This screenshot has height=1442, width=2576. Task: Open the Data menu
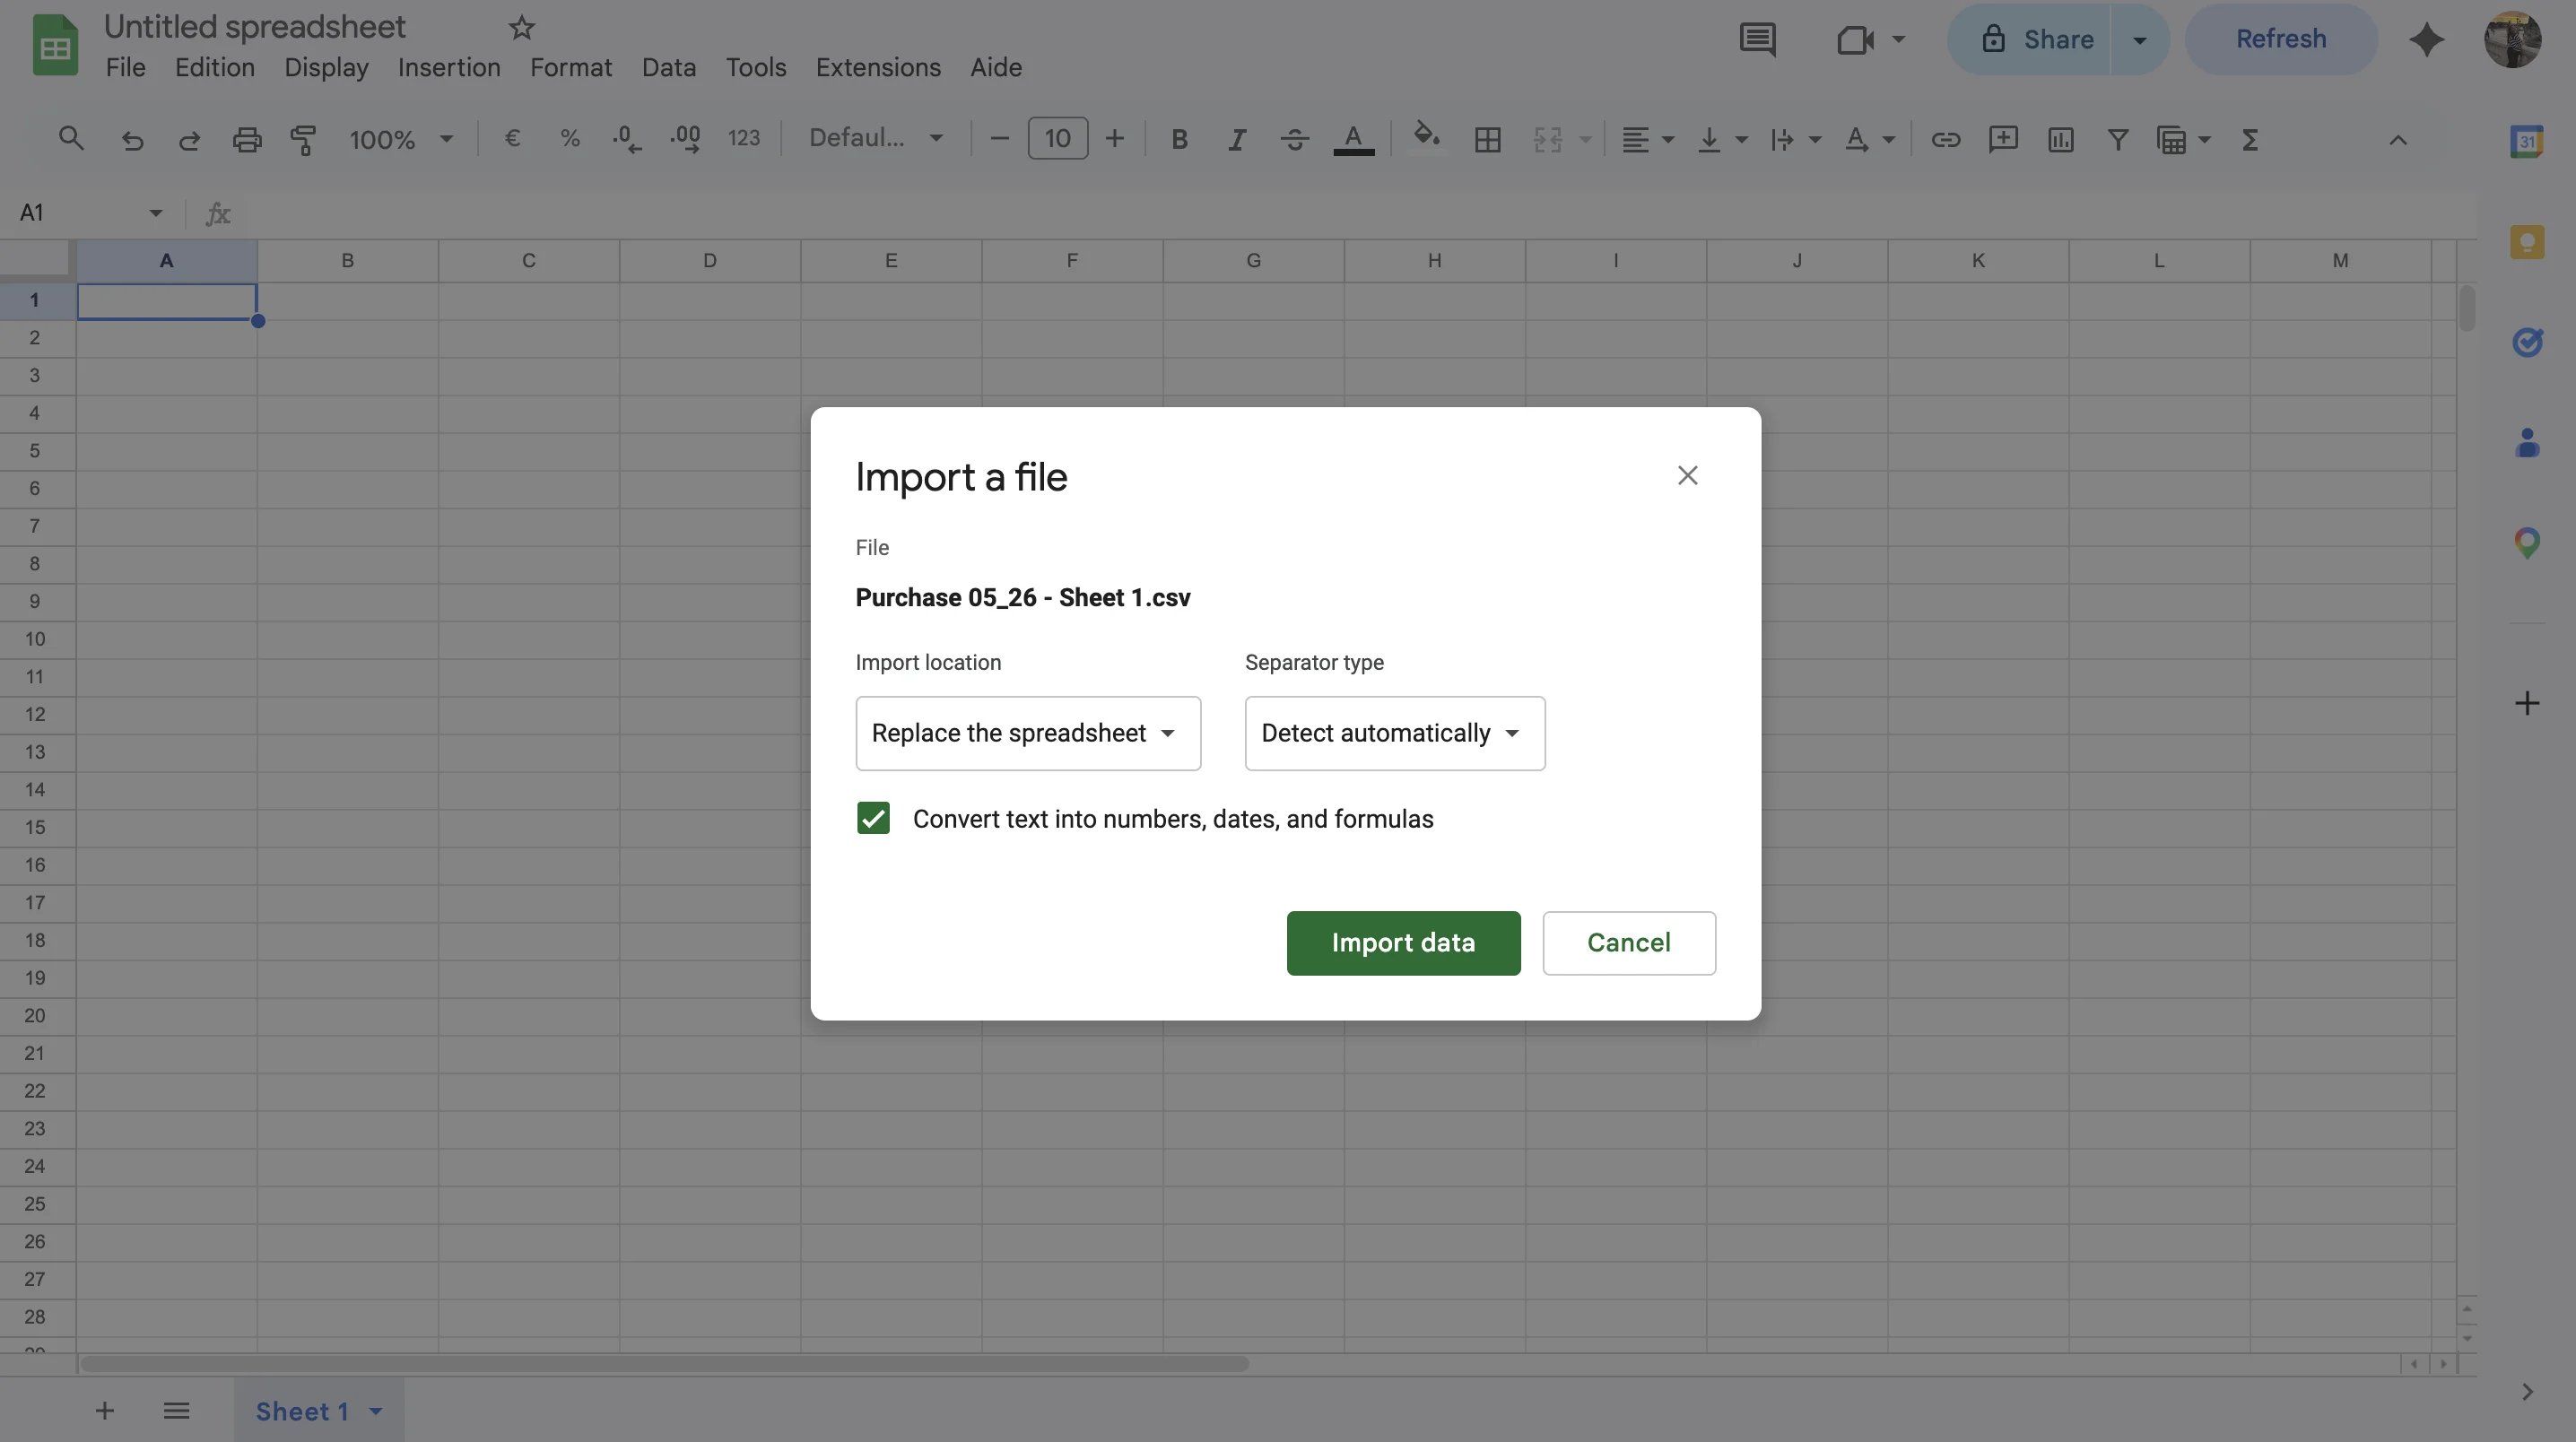coord(669,67)
